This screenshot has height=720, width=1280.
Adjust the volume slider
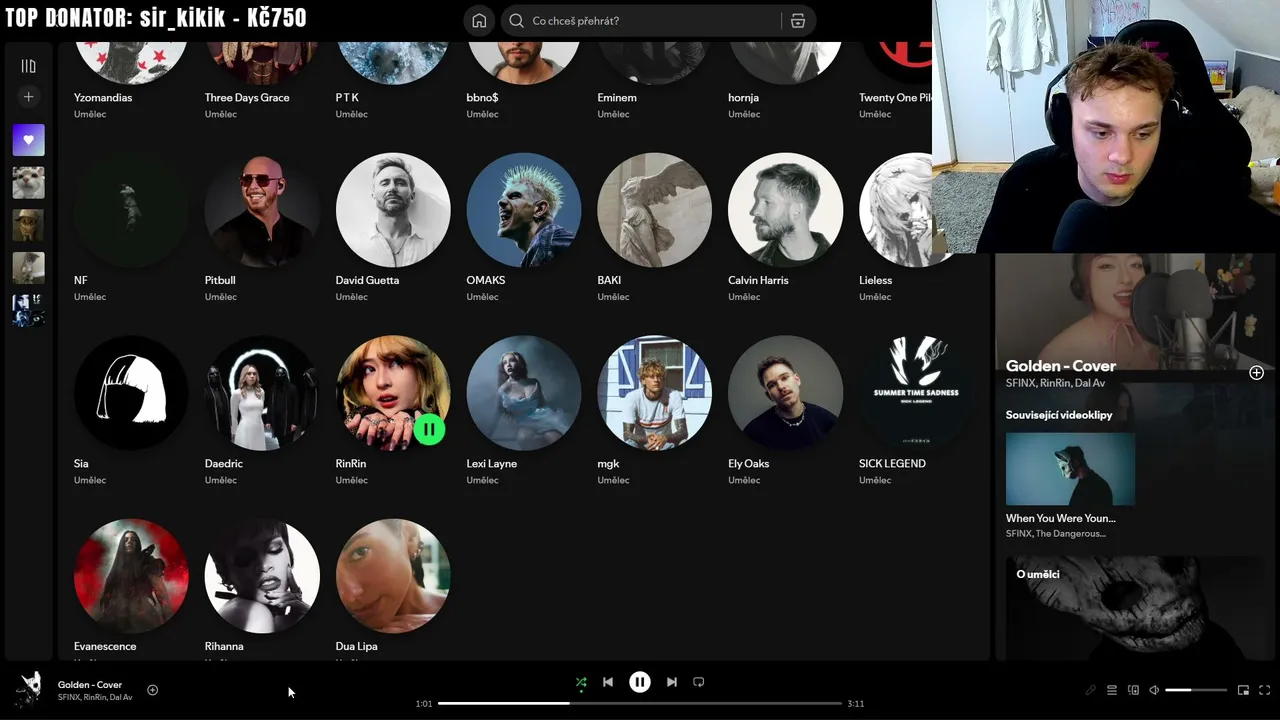[x=1196, y=690]
